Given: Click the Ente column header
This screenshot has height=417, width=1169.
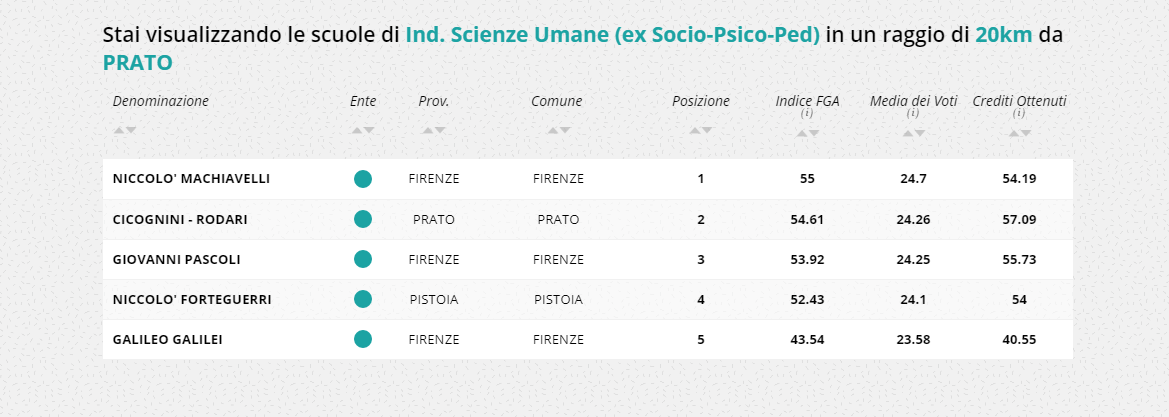Looking at the screenshot, I should click(363, 101).
